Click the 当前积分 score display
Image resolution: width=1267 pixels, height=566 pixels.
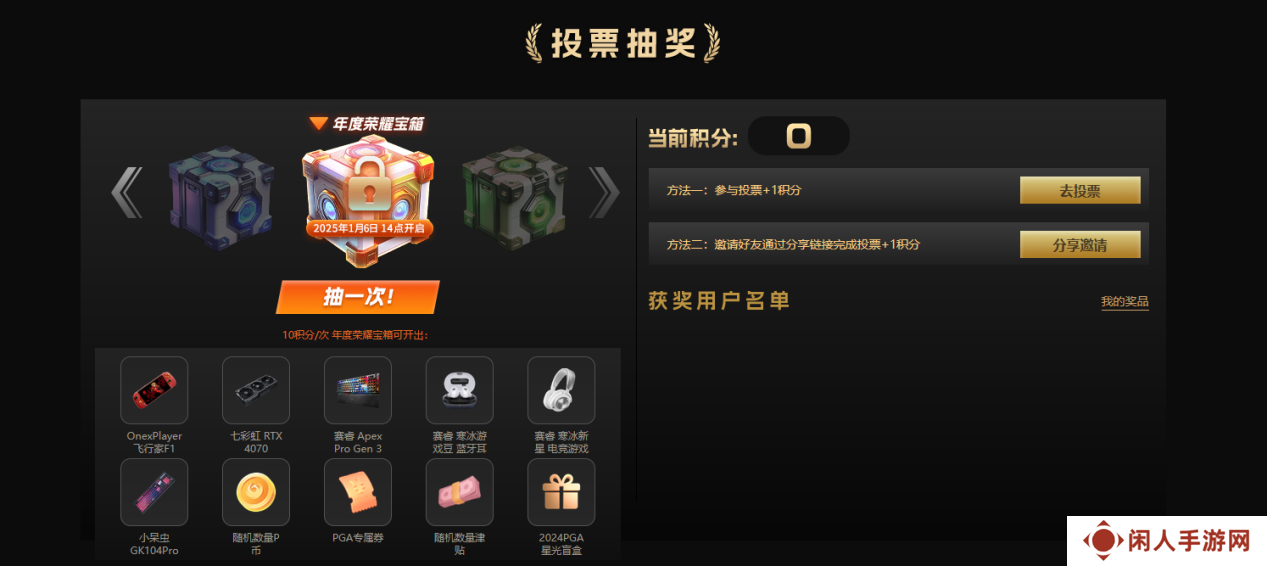tap(798, 136)
